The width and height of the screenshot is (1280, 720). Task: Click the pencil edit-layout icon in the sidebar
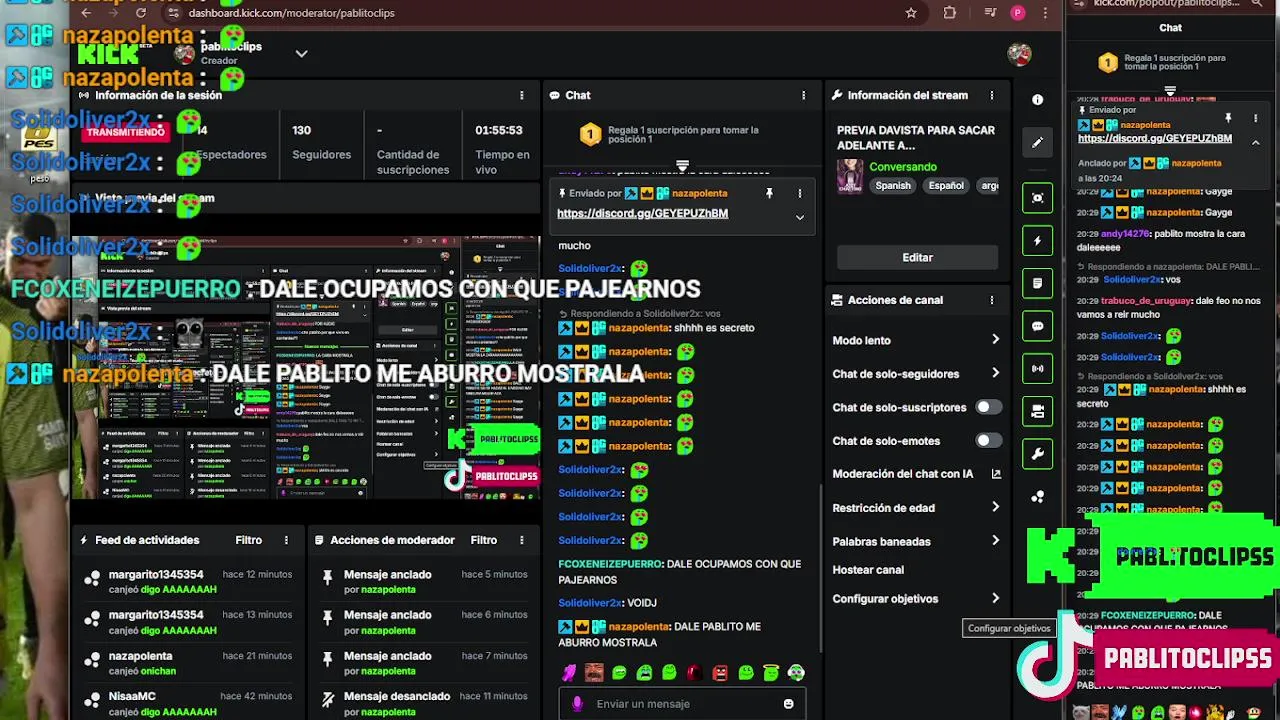tap(1037, 143)
